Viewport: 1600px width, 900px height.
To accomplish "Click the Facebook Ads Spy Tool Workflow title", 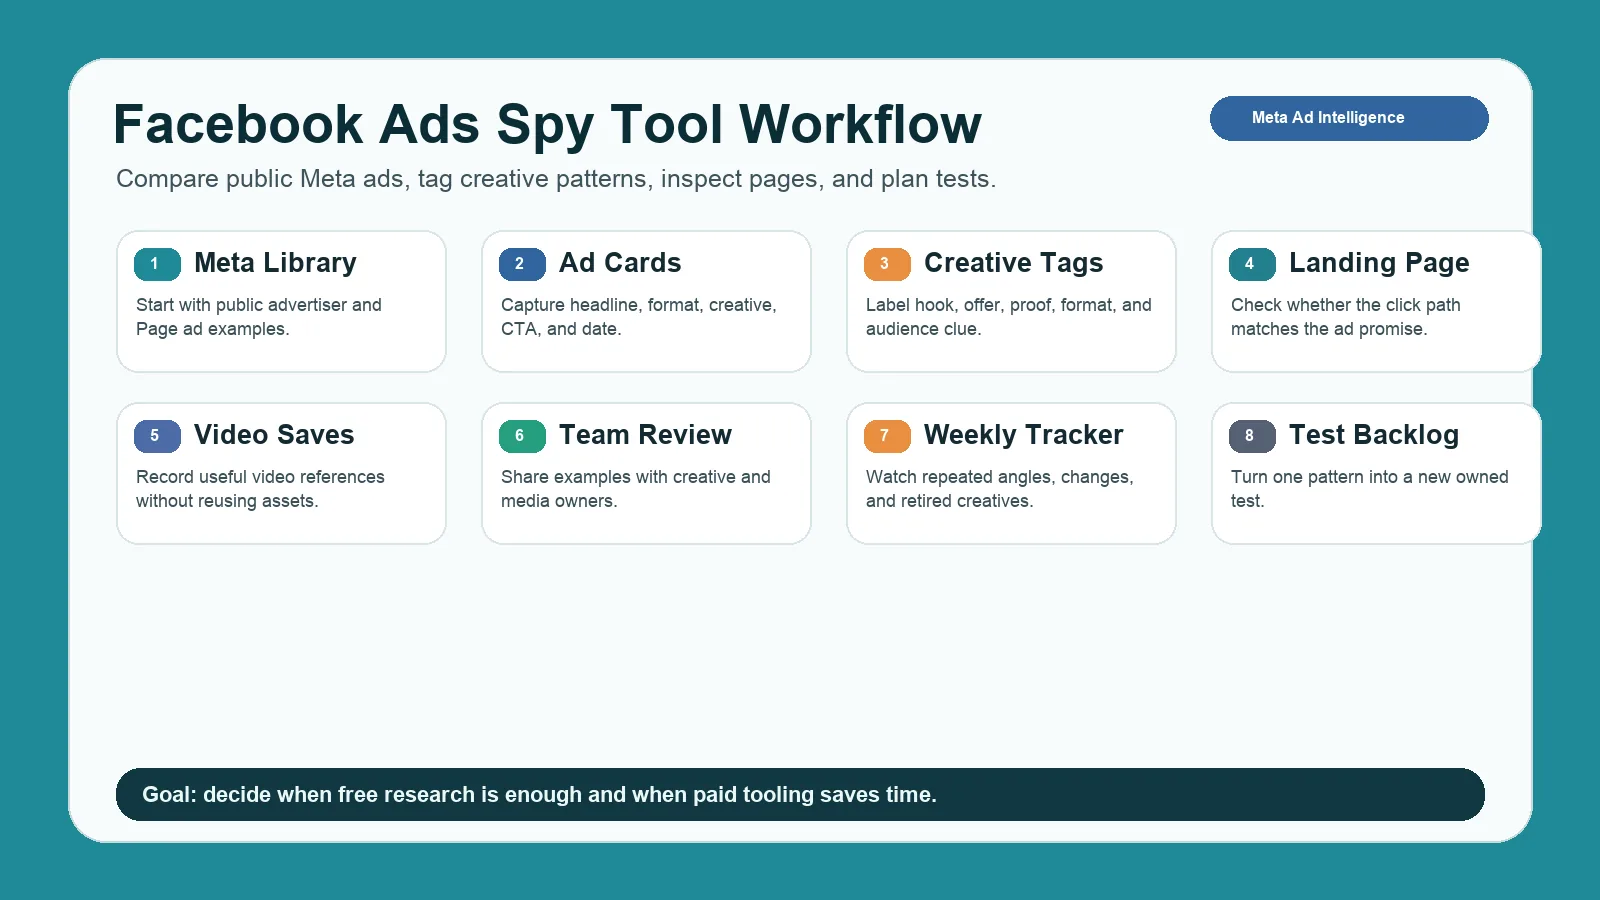I will 547,125.
